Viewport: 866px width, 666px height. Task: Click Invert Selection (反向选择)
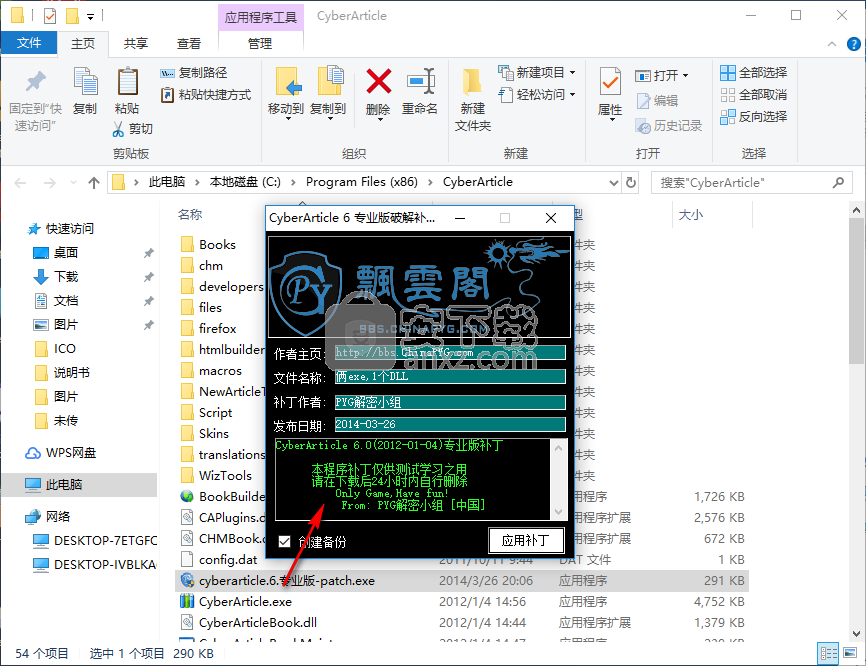(754, 117)
